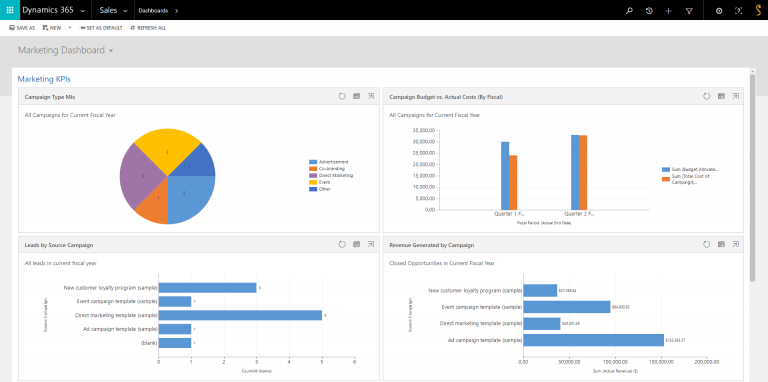The width and height of the screenshot is (768, 382).
Task: Click the (blank) leads bar
Action: [x=175, y=343]
